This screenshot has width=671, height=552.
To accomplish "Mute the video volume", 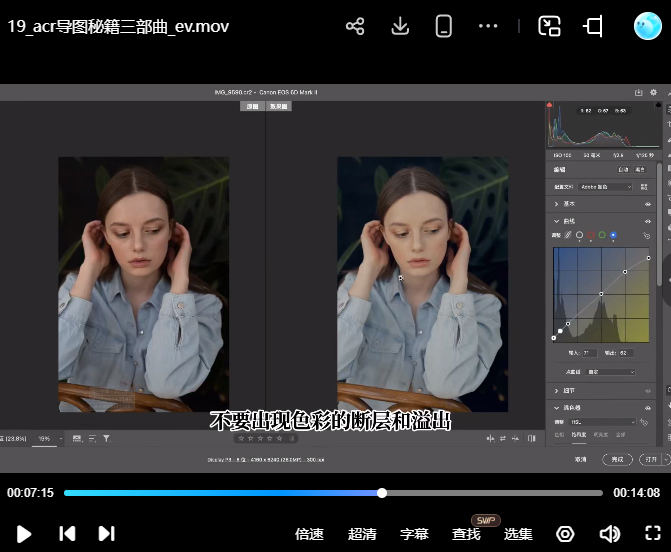I will pos(609,534).
